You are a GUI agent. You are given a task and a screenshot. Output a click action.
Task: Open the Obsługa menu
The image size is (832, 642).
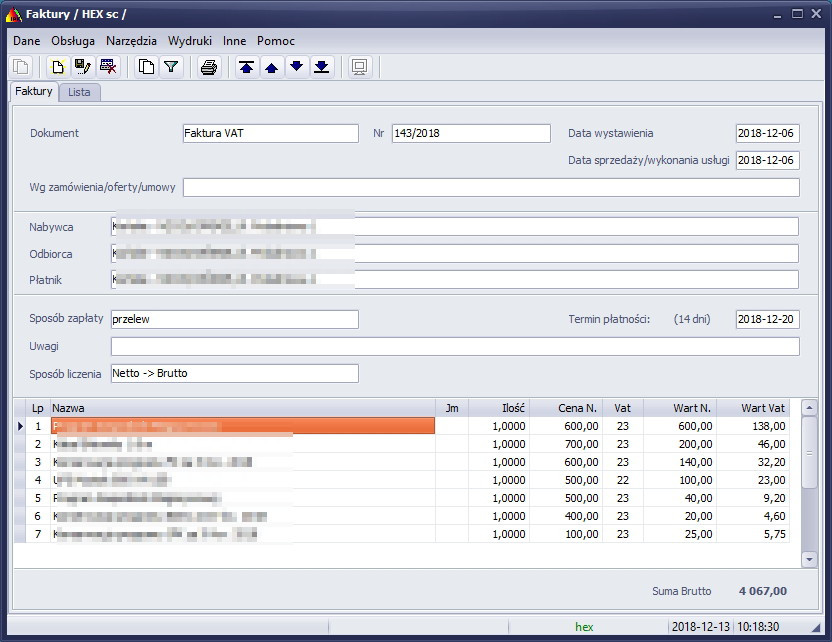(x=73, y=41)
